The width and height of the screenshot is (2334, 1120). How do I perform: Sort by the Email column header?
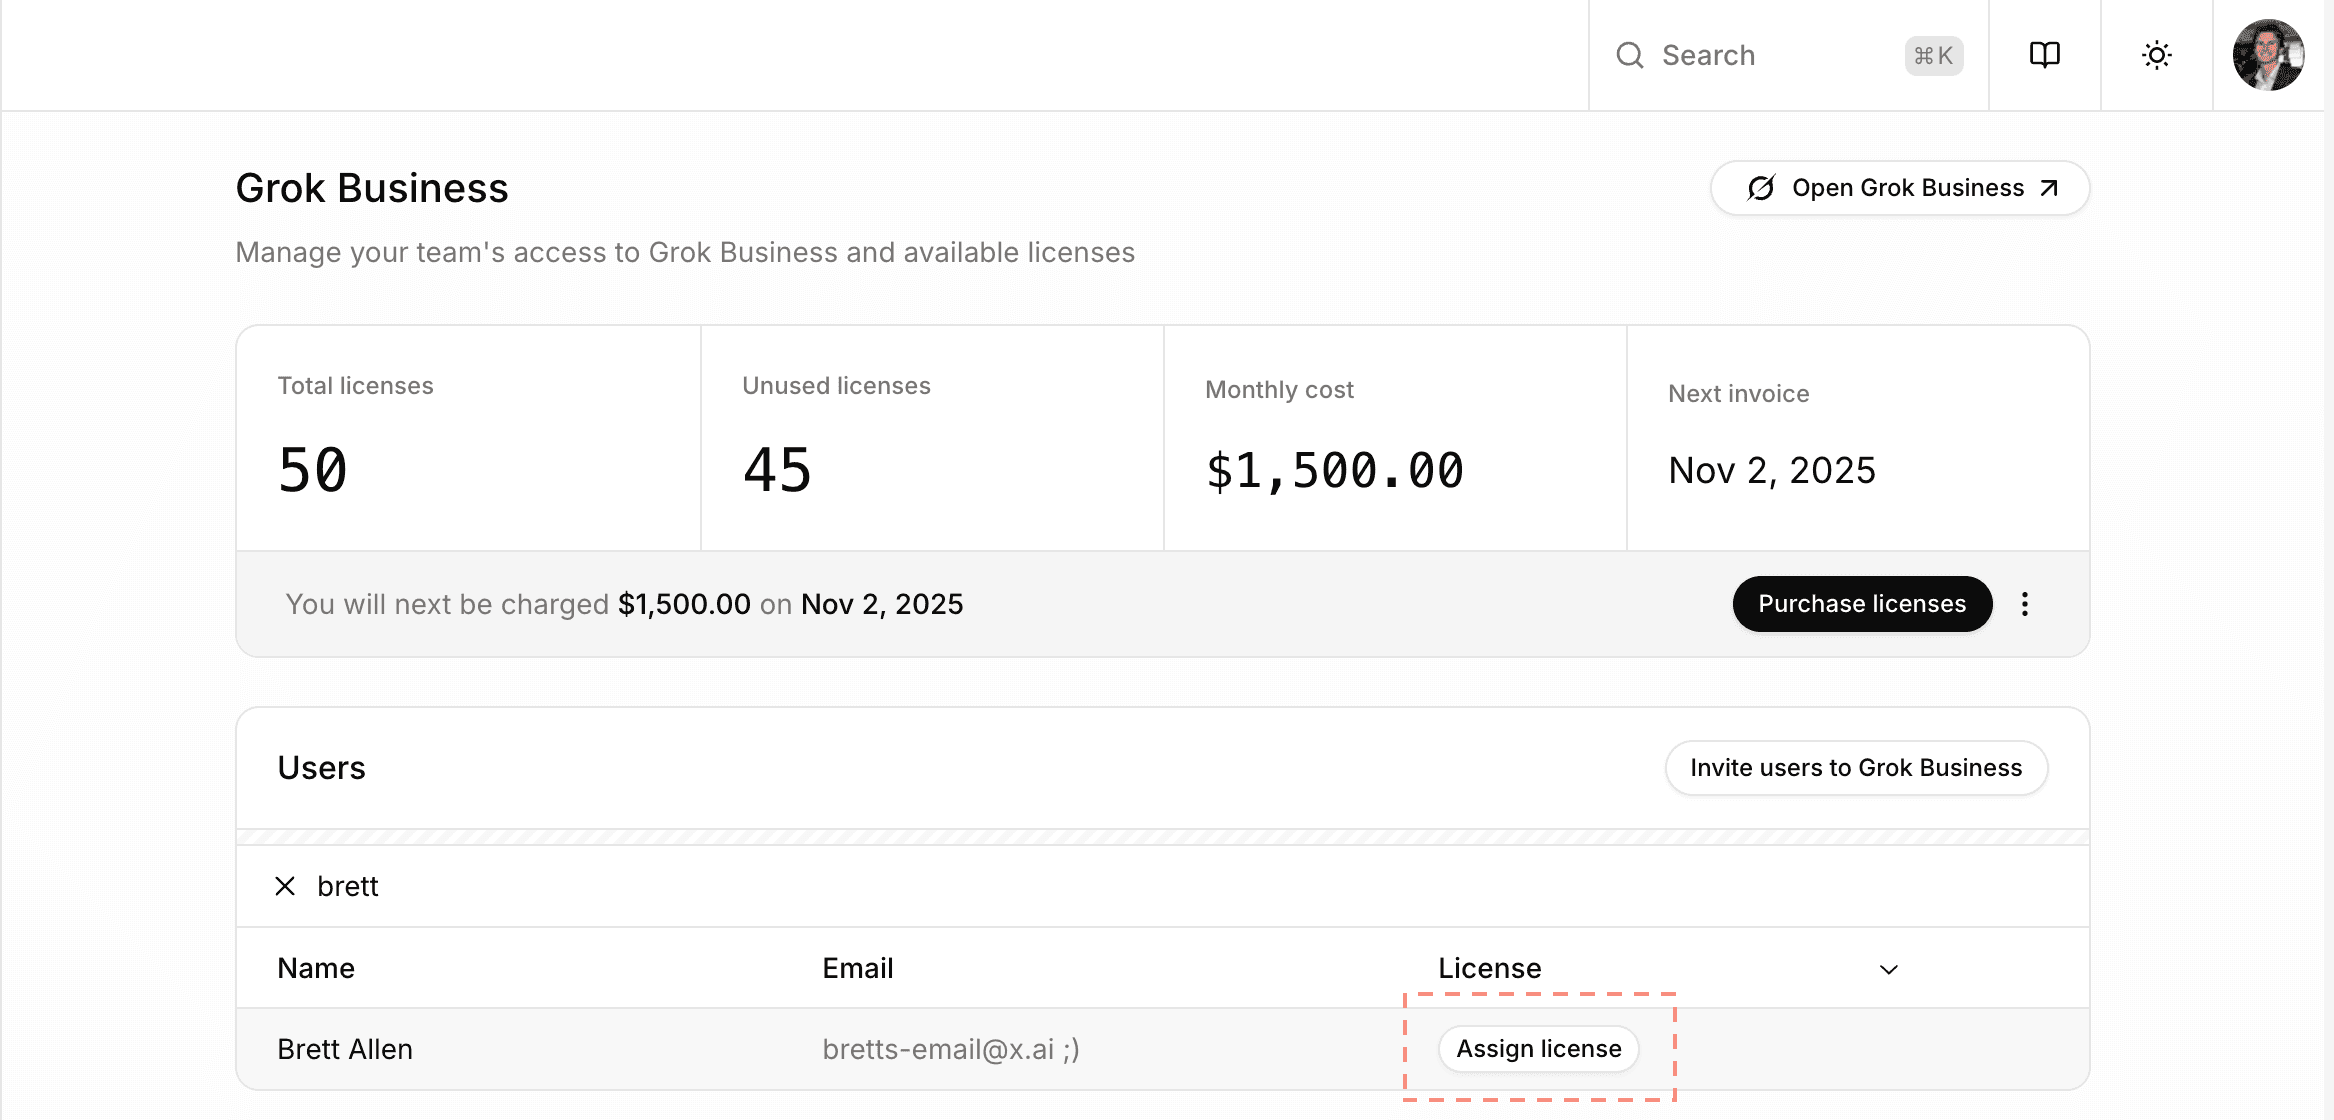[x=858, y=968]
